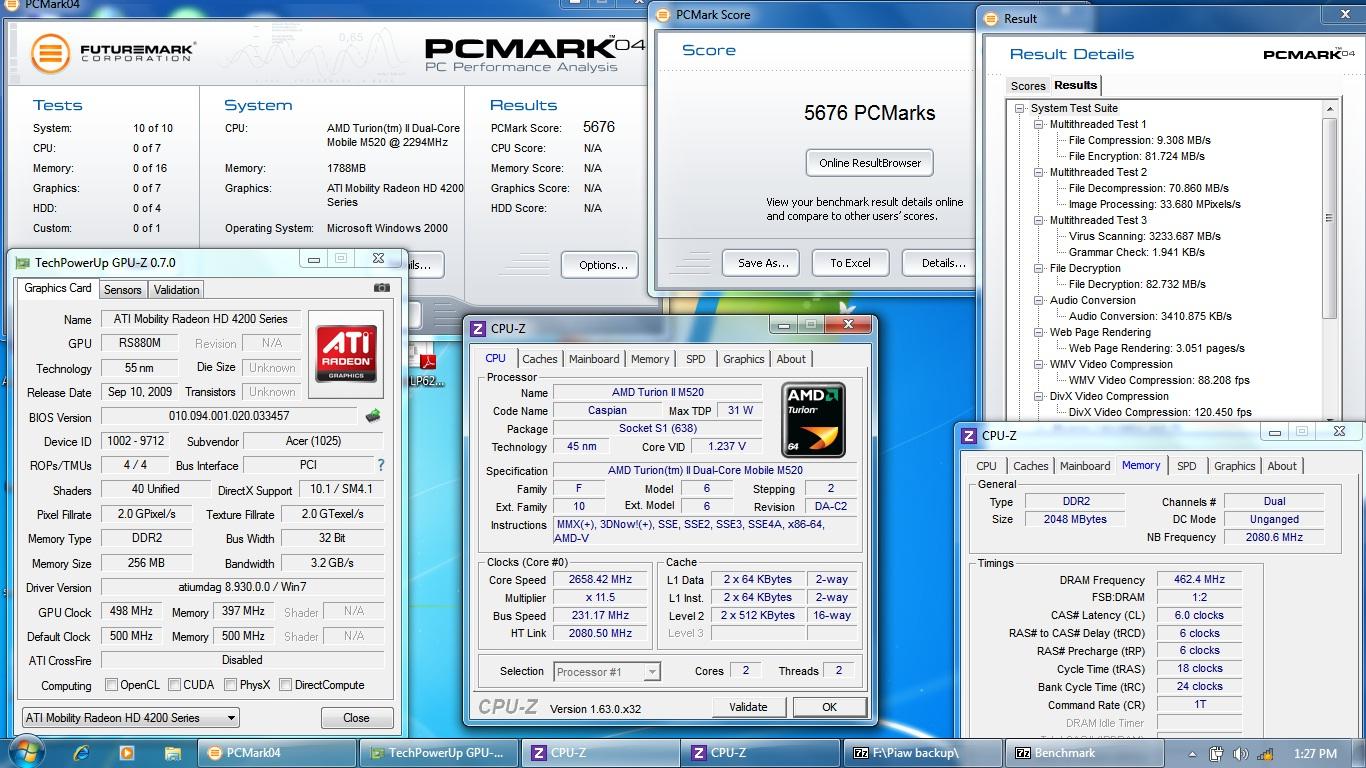Image resolution: width=1366 pixels, height=768 pixels.
Task: Collapse the File Decryption node
Action: pos(1039,268)
